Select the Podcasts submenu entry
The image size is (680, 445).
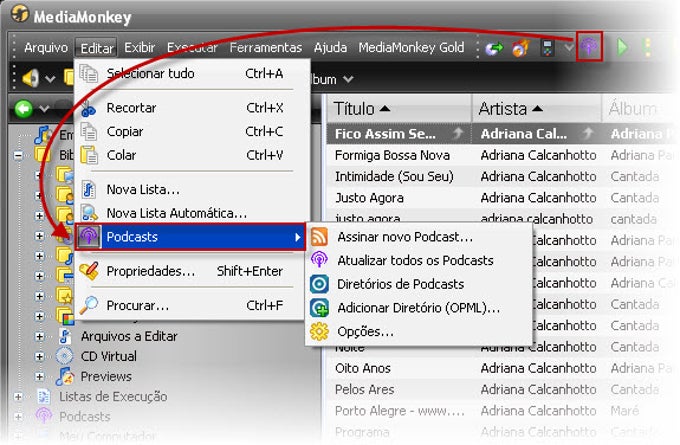[x=190, y=237]
